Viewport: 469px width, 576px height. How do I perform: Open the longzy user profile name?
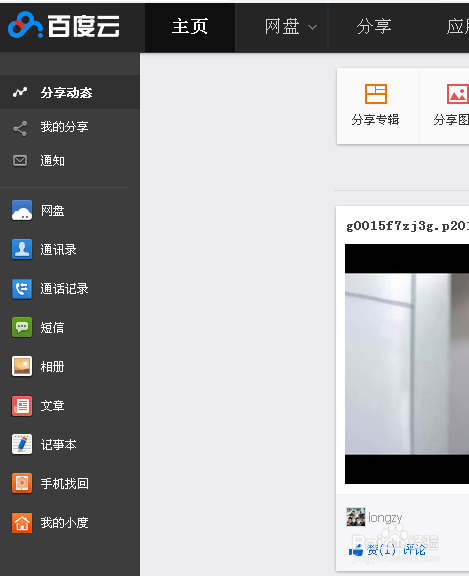point(385,518)
